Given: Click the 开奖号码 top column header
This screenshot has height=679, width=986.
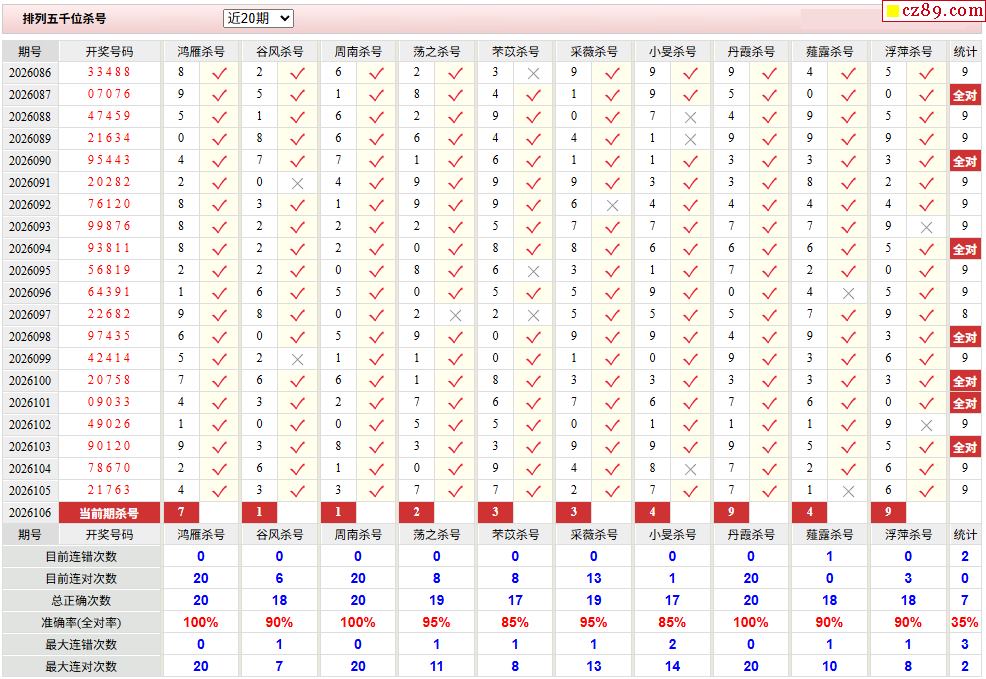Looking at the screenshot, I should (x=109, y=52).
